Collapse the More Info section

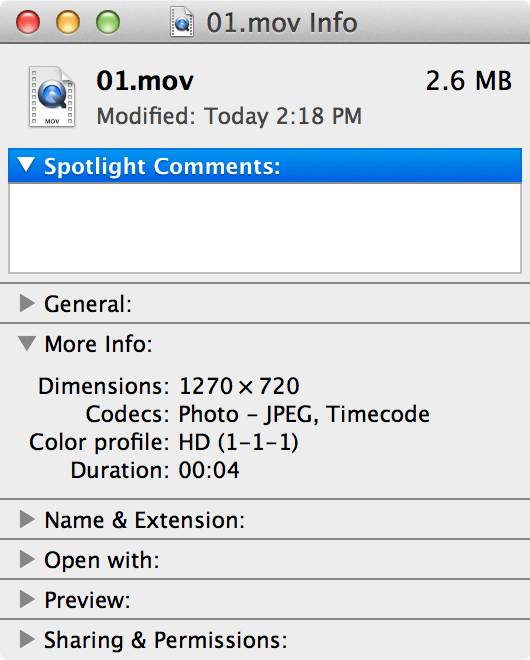[27, 343]
